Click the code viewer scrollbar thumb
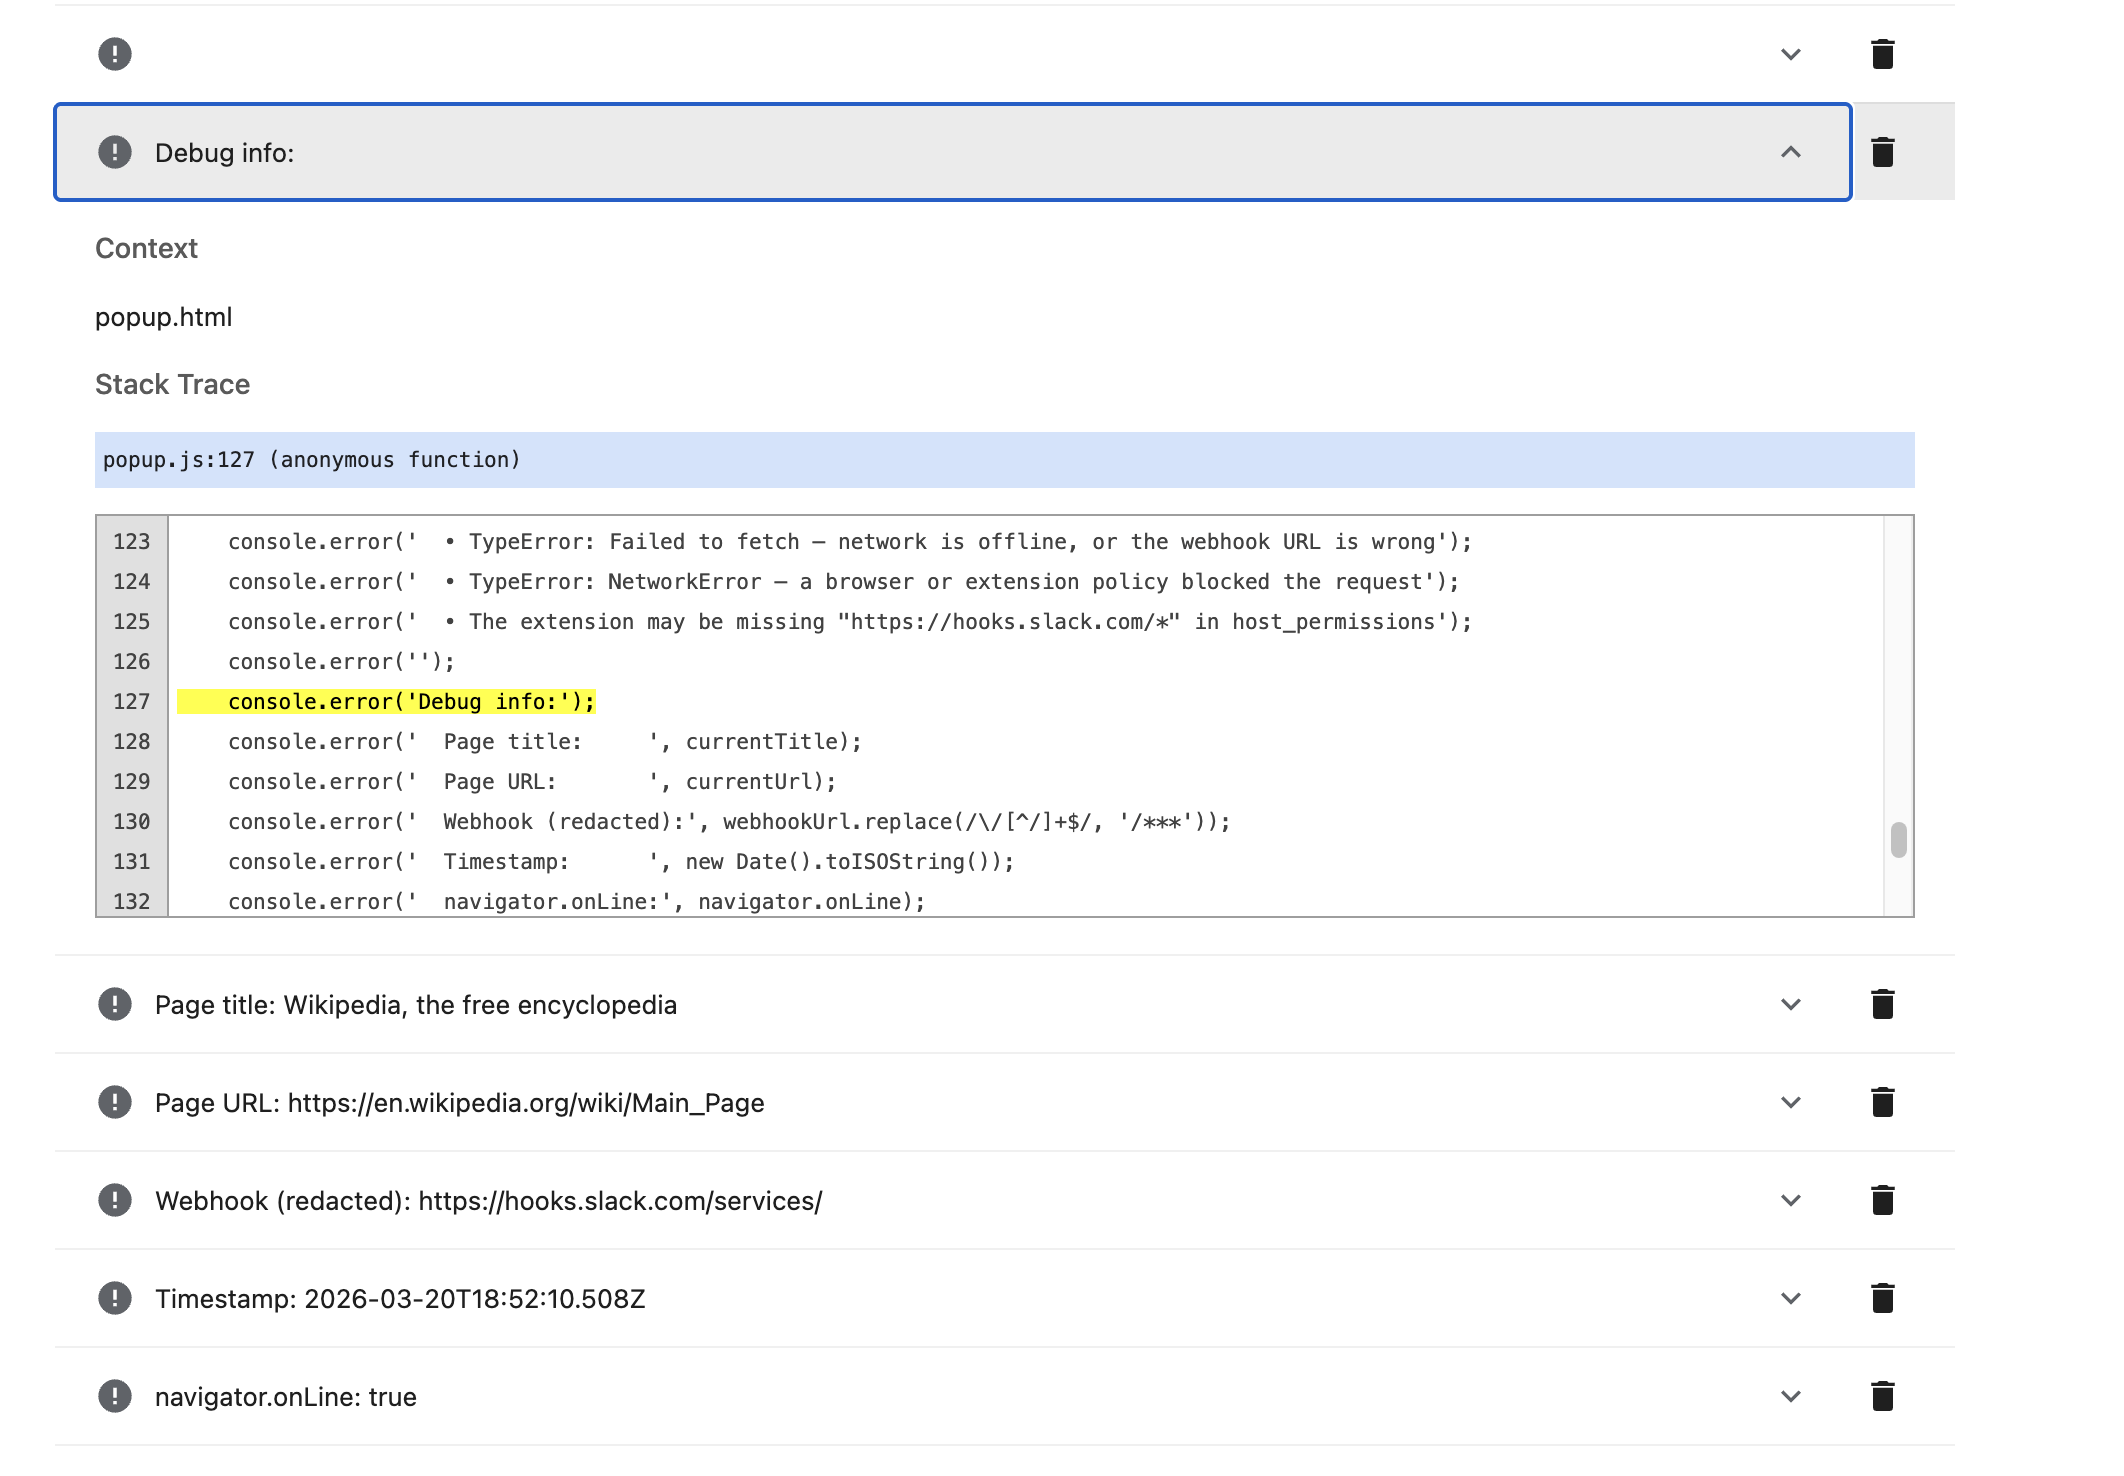The height and width of the screenshot is (1476, 2124). coord(1898,840)
